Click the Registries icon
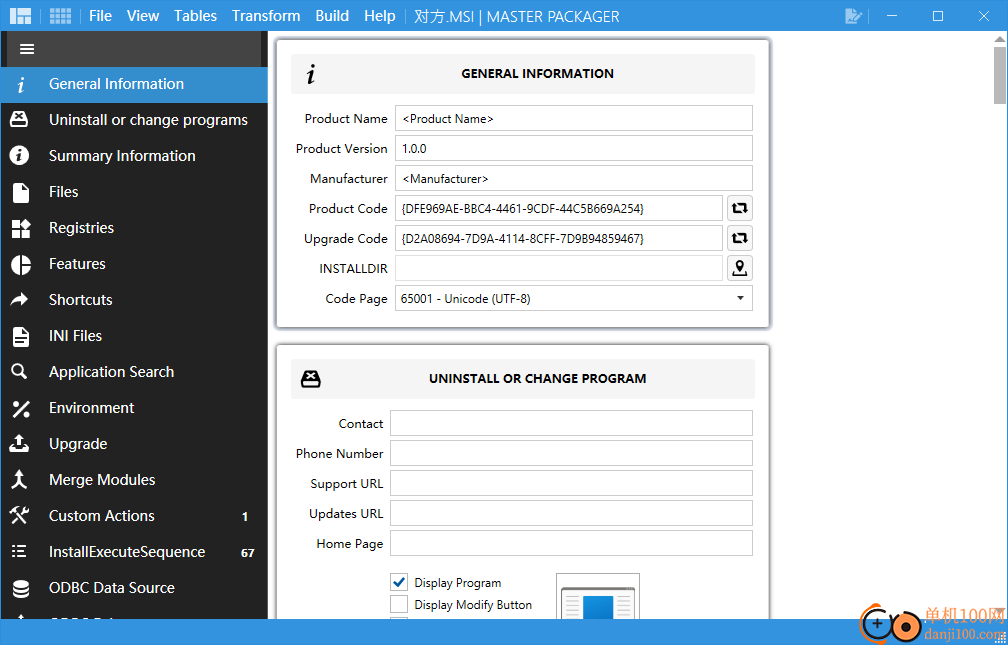This screenshot has height=645, width=1008. point(21,228)
